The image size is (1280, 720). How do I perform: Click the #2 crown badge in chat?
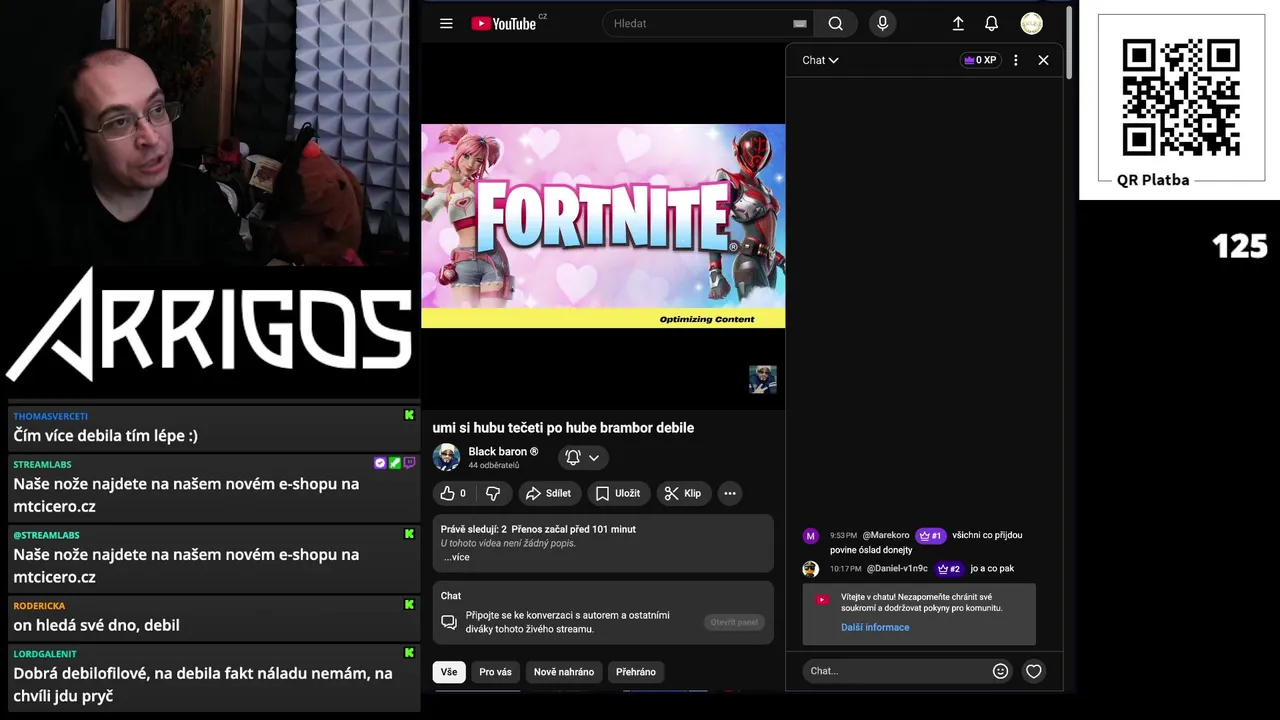coord(949,569)
